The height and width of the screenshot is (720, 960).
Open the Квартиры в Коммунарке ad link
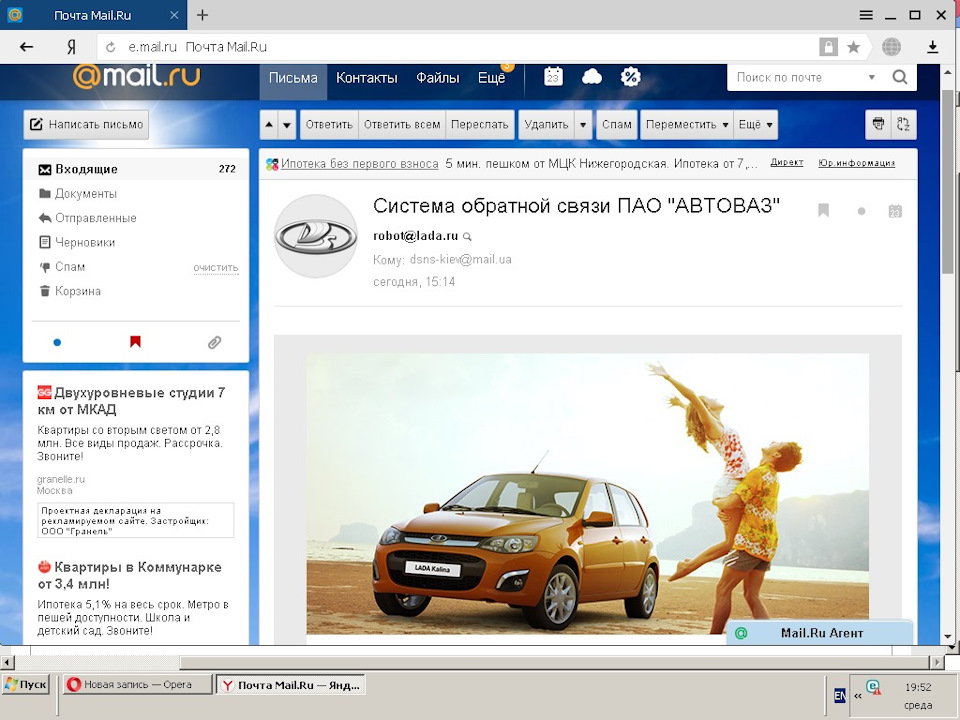pyautogui.click(x=130, y=576)
